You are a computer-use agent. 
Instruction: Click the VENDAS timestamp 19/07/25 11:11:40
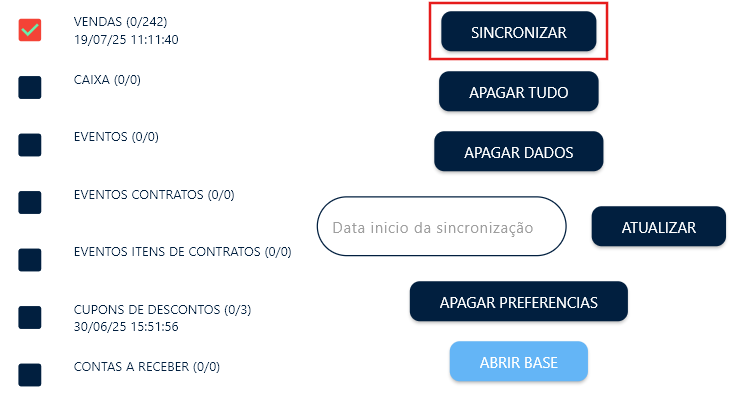pyautogui.click(x=126, y=39)
